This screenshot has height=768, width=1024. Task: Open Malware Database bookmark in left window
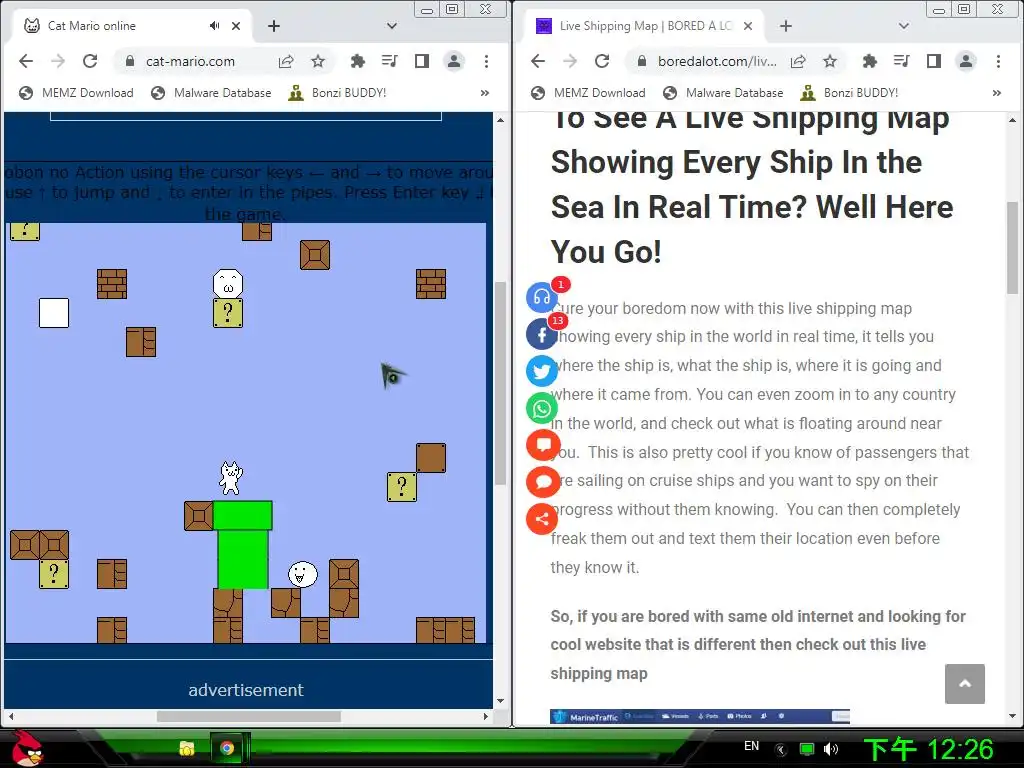pos(211,93)
